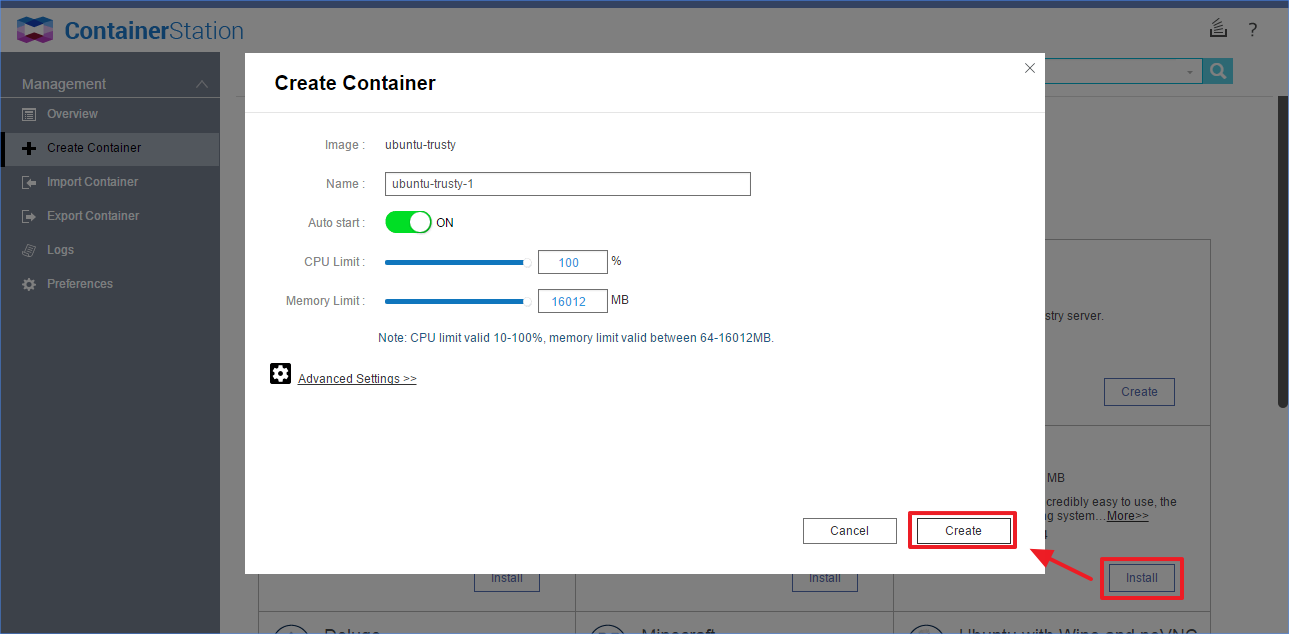Turn off the Auto start toggle

tap(408, 221)
